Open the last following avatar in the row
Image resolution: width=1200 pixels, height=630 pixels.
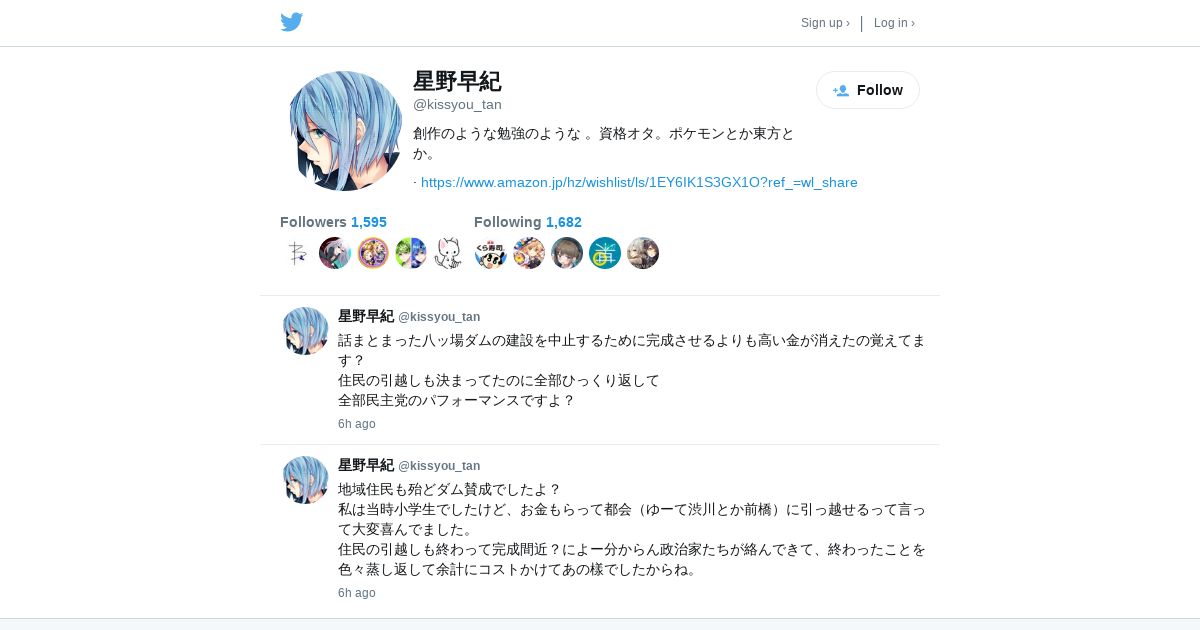tap(643, 253)
